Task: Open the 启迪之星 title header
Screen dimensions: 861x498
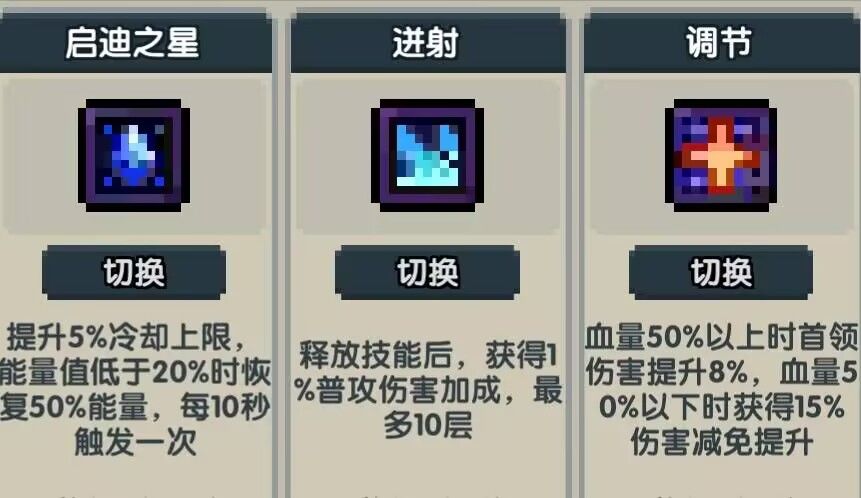Action: click(x=134, y=43)
